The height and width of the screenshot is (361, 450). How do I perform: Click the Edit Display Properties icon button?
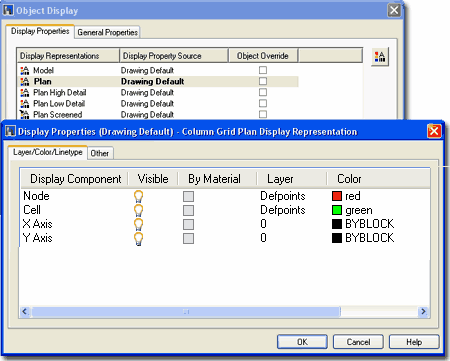(x=380, y=57)
